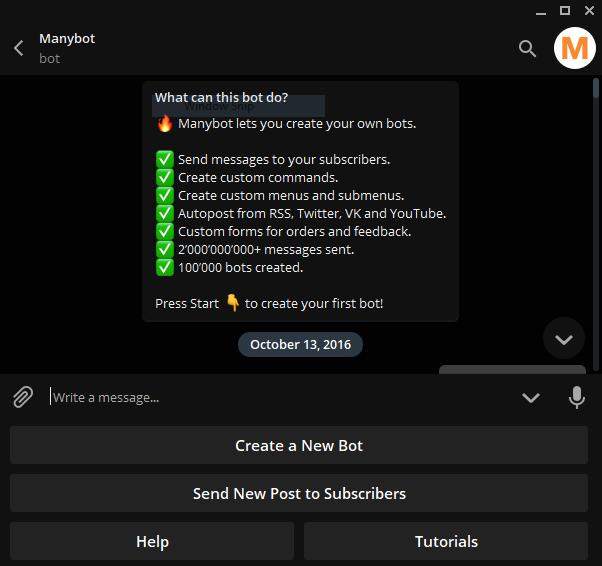The width and height of the screenshot is (602, 566).
Task: Open Manybot profile avatar
Action: [574, 48]
